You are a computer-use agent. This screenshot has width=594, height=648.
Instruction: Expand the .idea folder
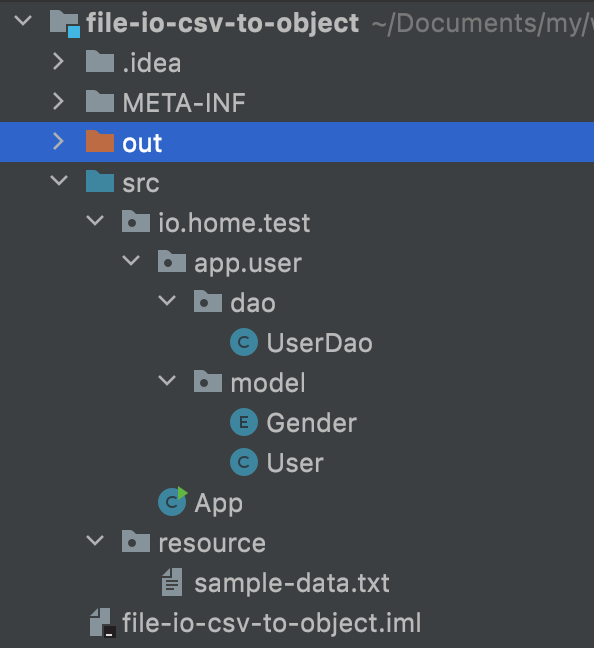pos(59,62)
